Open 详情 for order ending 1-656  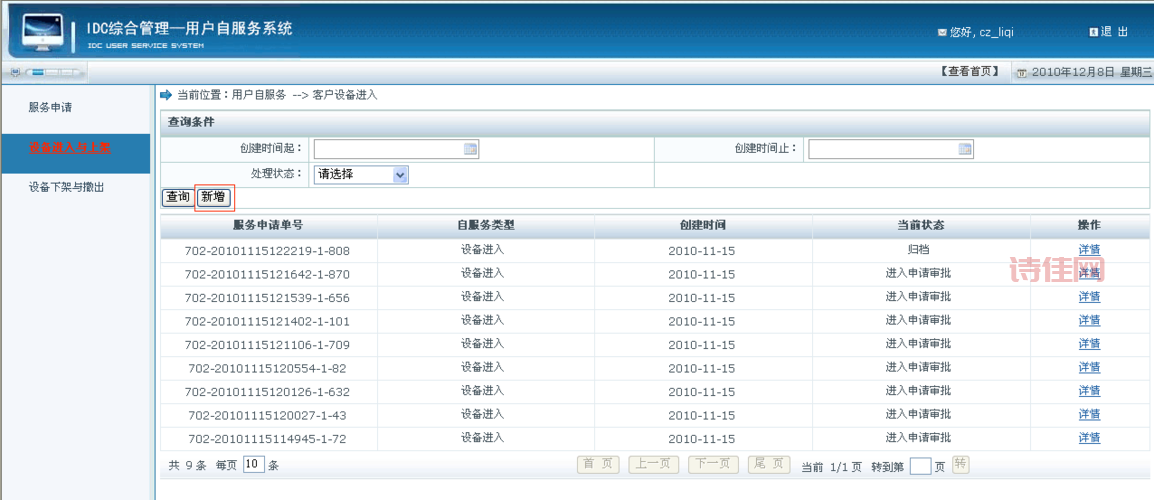click(1089, 297)
